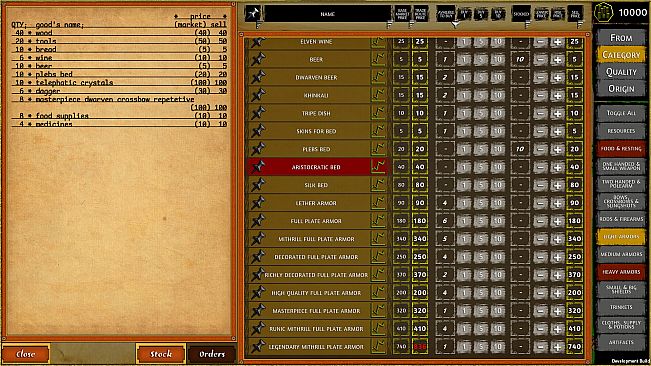Pin the Silk Bed item
651x366 pixels.
point(258,185)
